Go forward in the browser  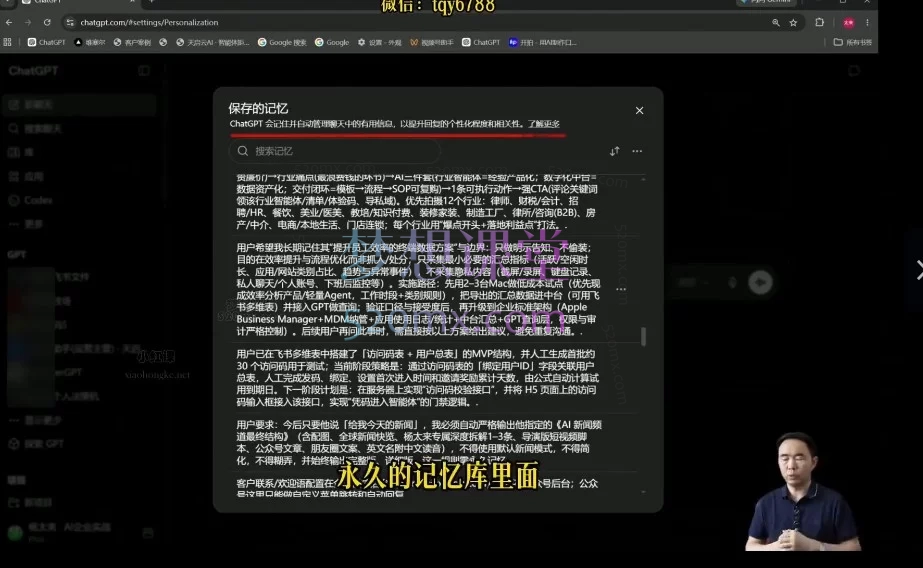28,22
